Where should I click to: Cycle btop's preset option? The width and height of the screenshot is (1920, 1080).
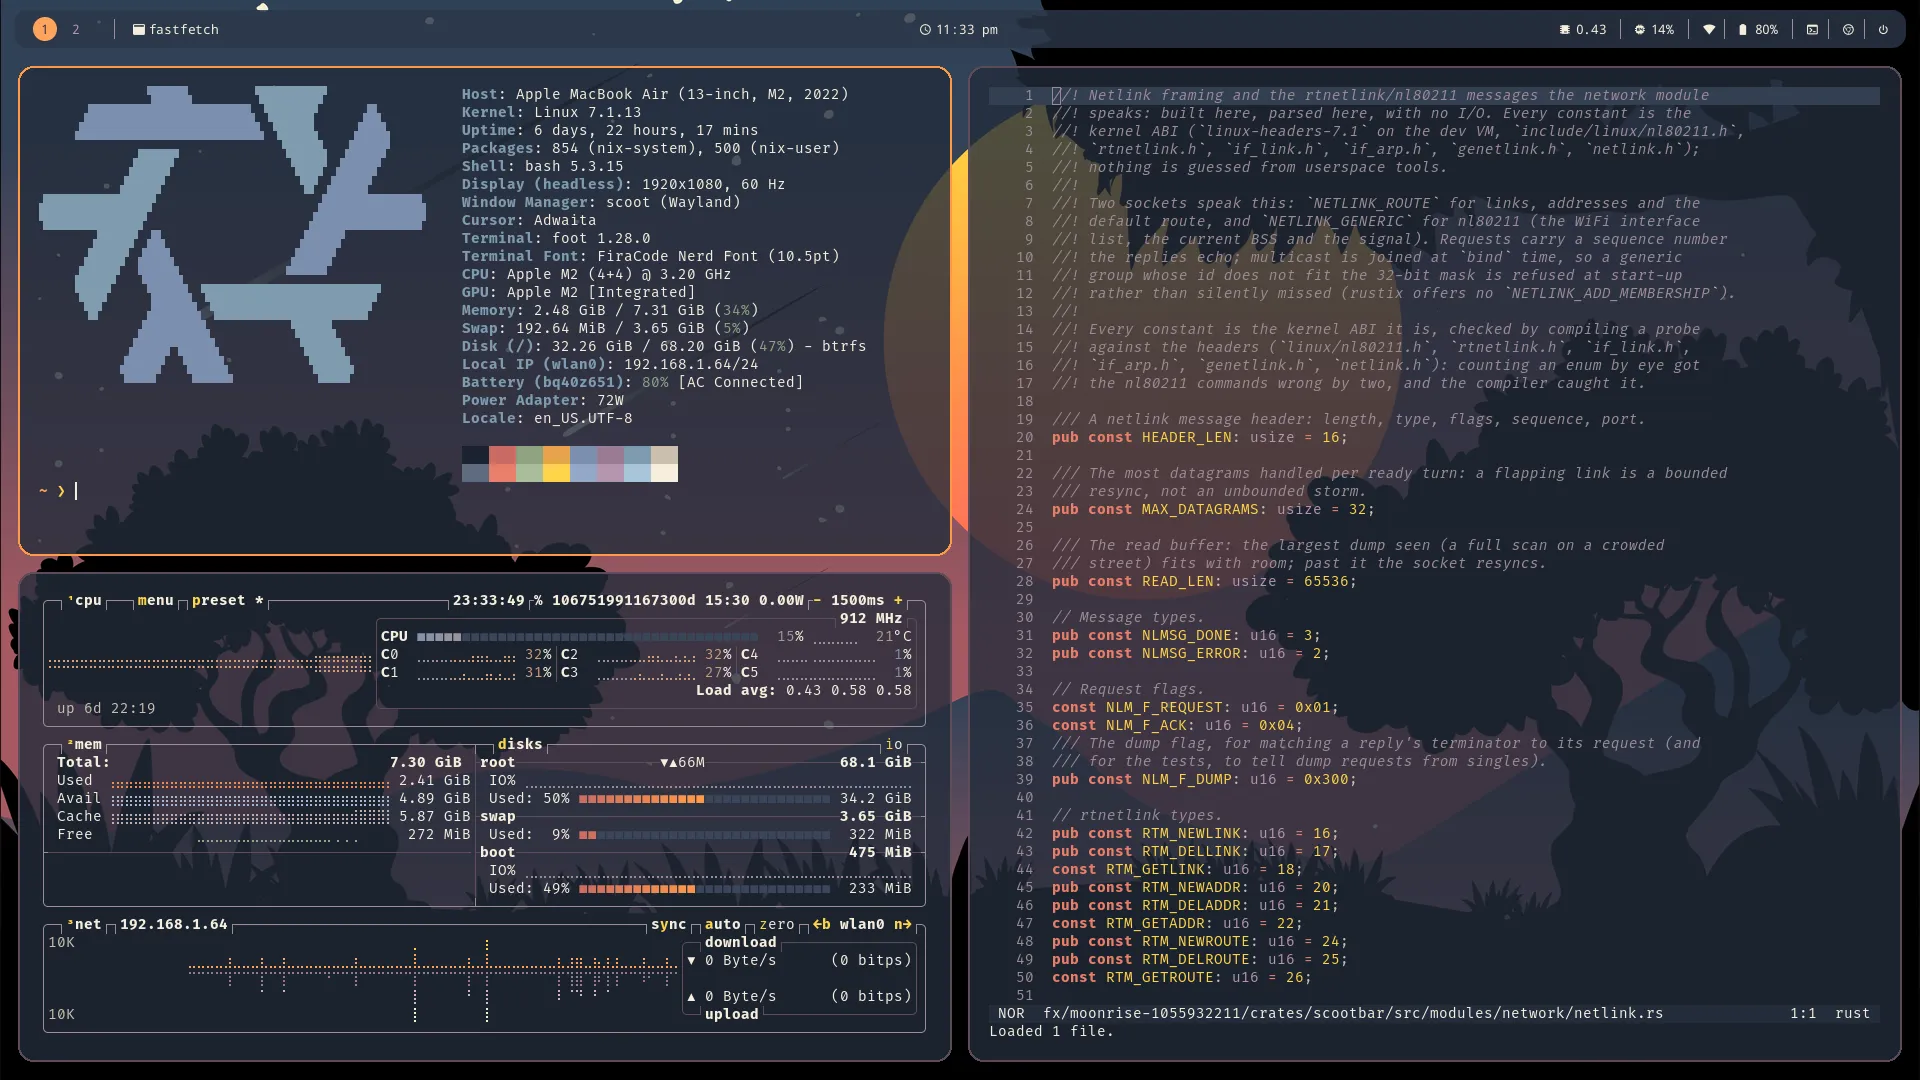(x=227, y=600)
